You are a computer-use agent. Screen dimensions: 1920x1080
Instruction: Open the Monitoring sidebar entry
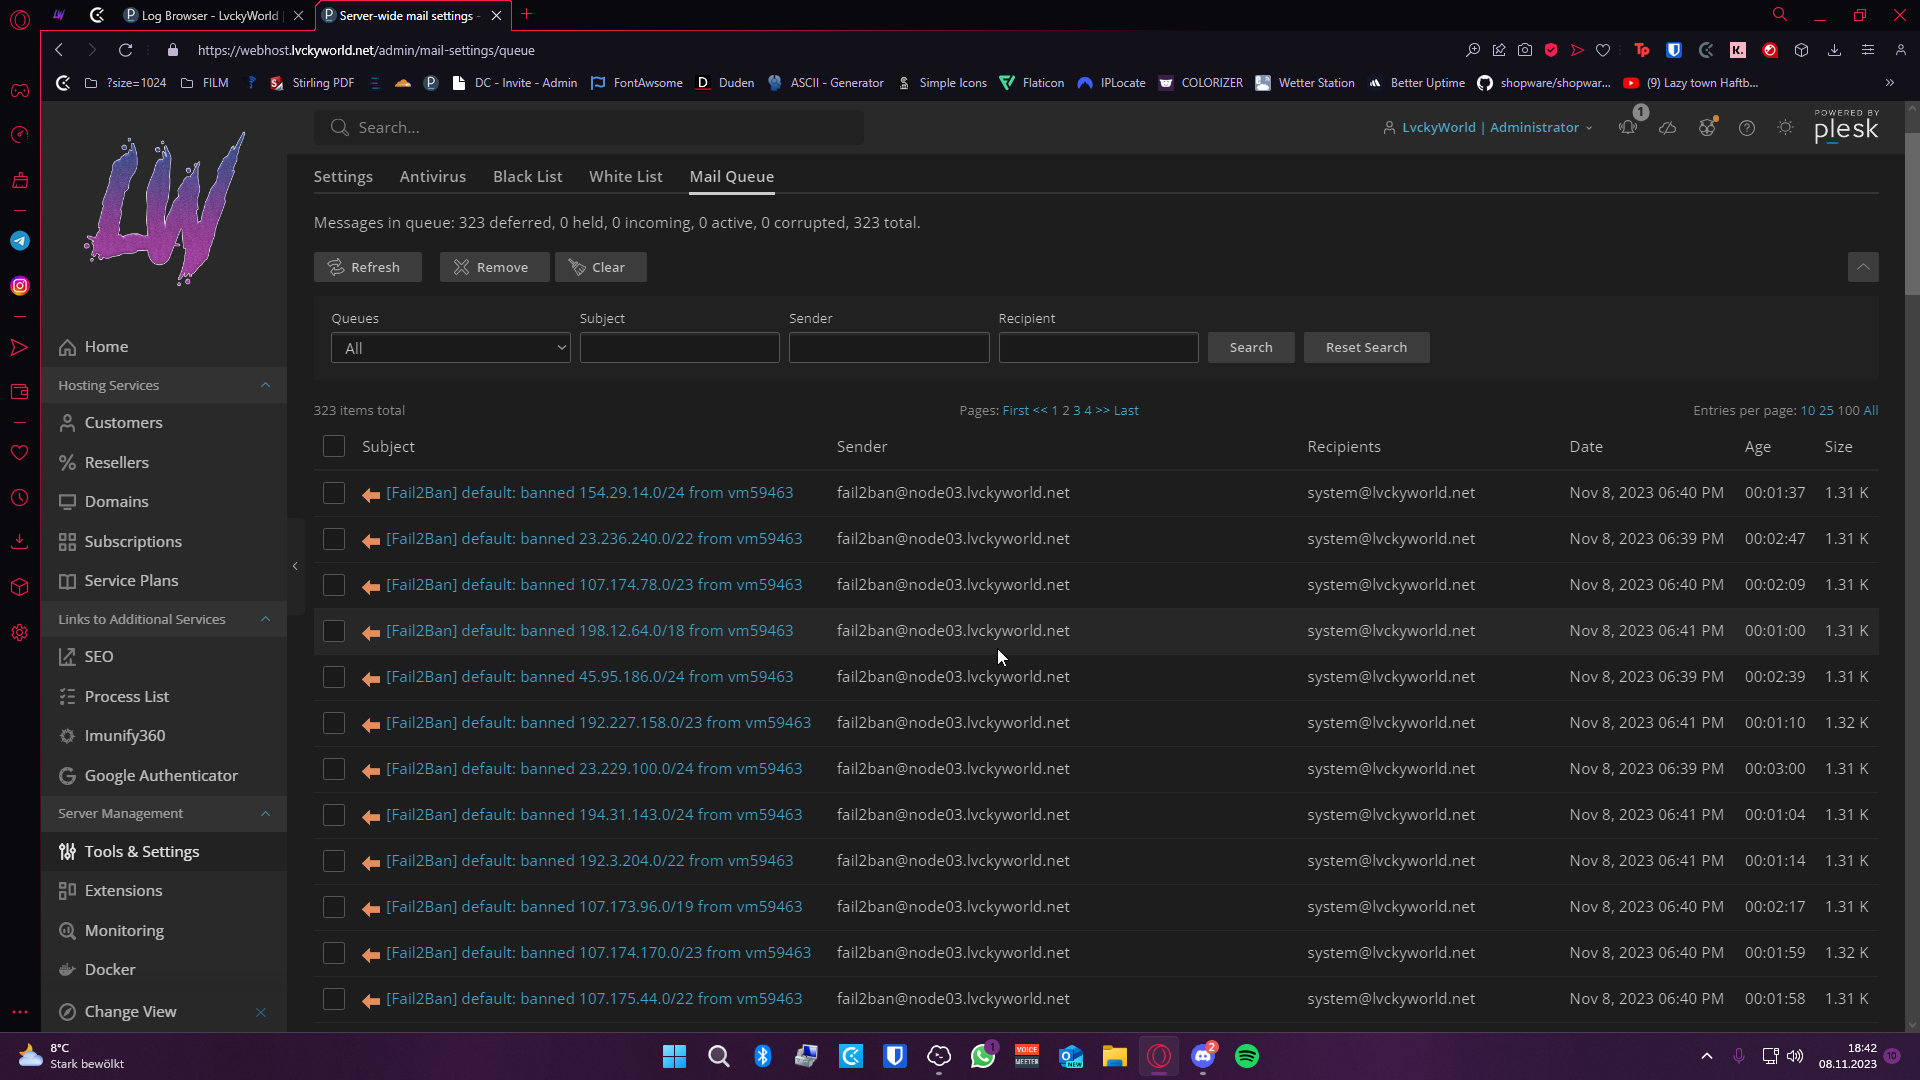click(124, 930)
